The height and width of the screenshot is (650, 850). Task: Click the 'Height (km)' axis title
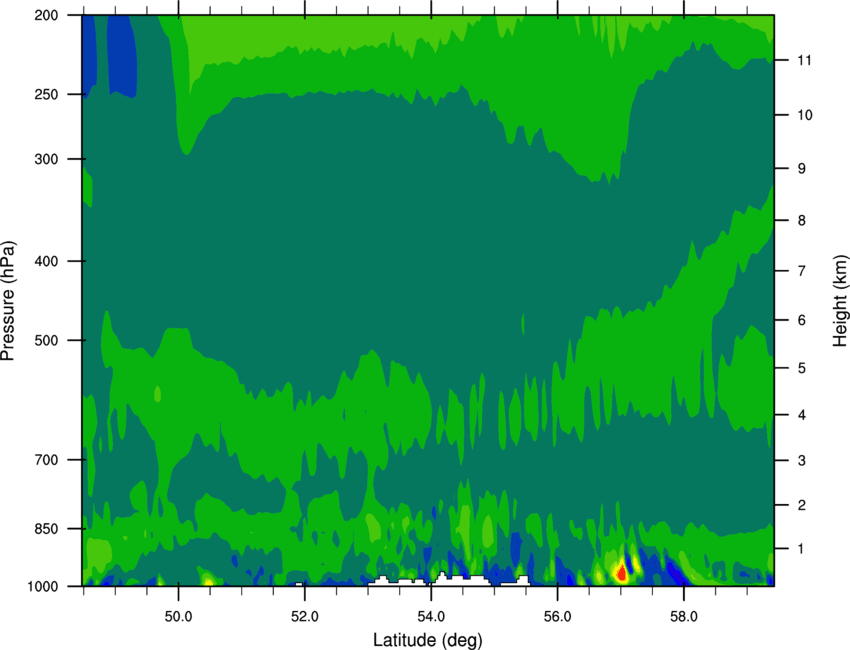click(x=840, y=301)
